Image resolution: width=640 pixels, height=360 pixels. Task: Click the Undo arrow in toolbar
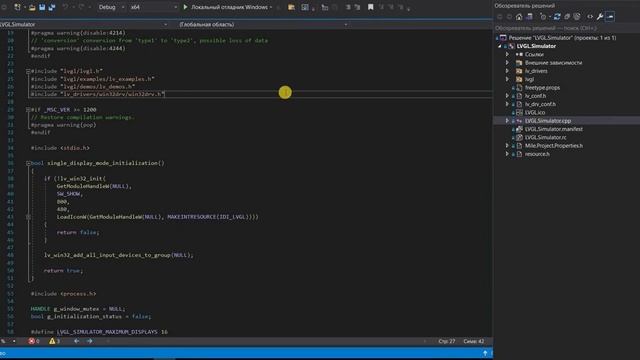tap(65, 7)
